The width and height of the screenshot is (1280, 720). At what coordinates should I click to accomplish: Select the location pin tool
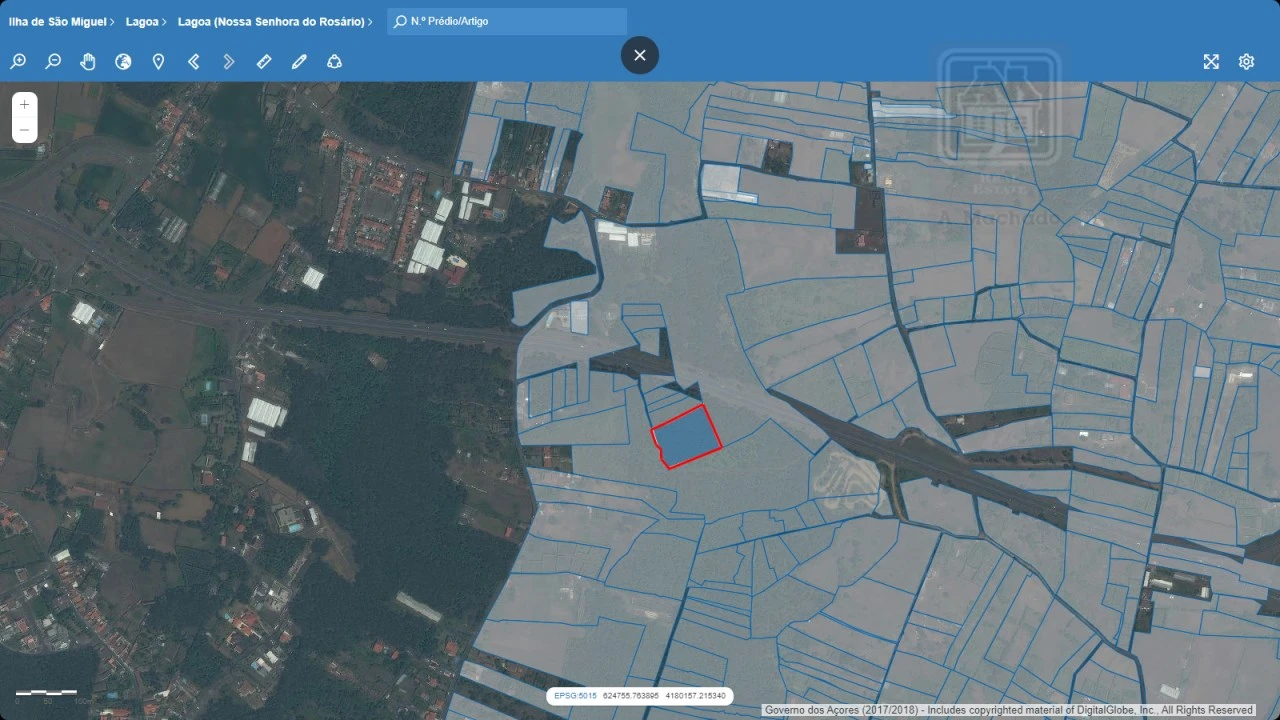click(x=158, y=62)
